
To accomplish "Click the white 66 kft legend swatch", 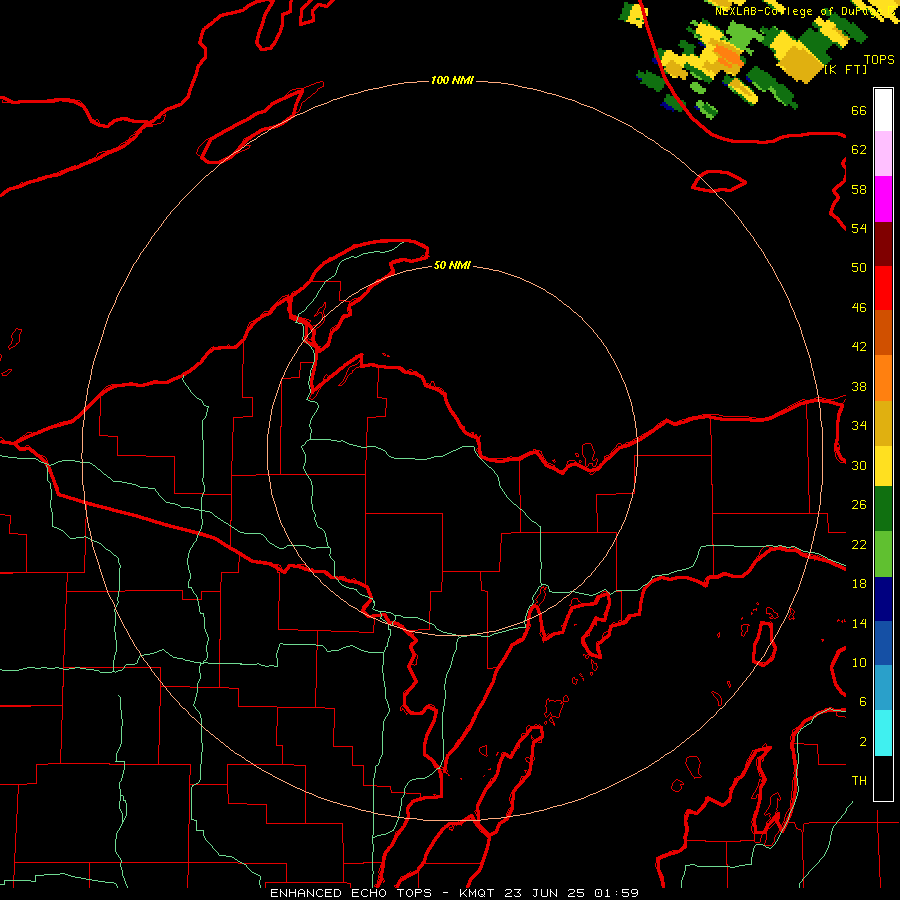I will [883, 110].
